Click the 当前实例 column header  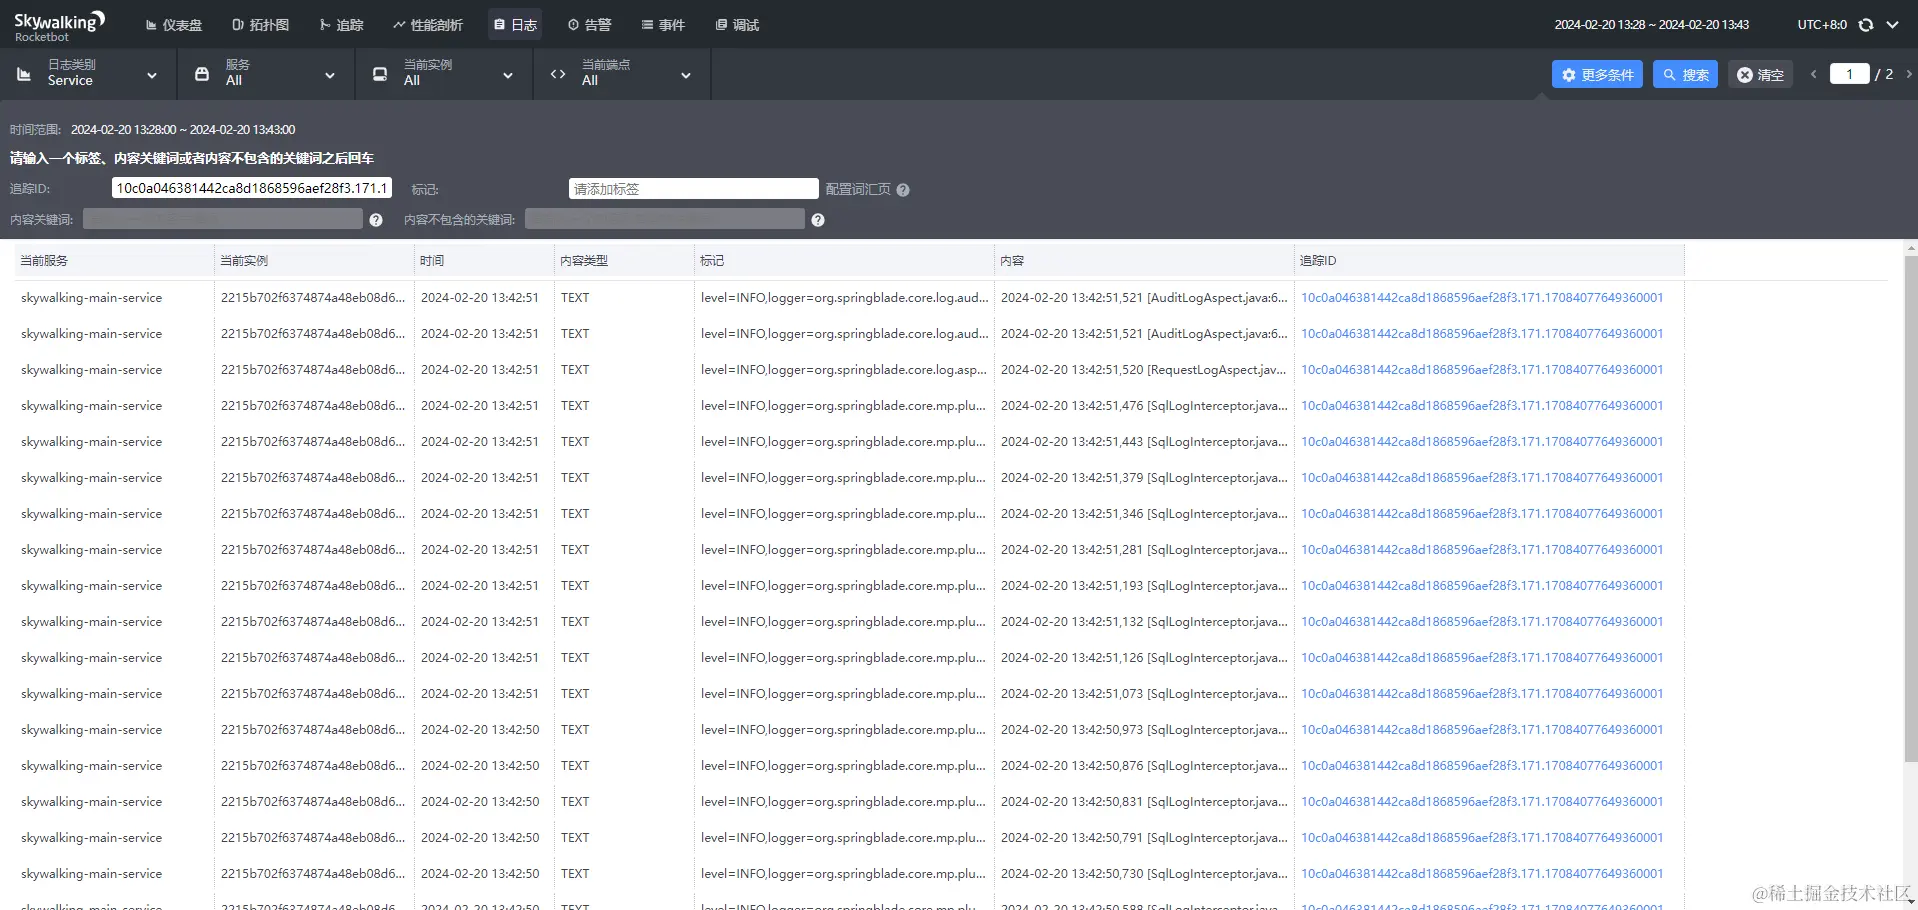(x=314, y=261)
